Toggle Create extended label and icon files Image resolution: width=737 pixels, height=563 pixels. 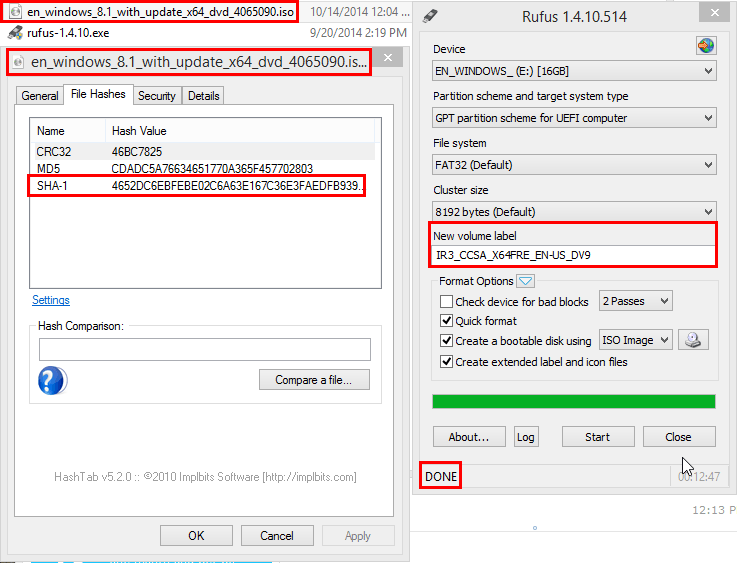(446, 362)
